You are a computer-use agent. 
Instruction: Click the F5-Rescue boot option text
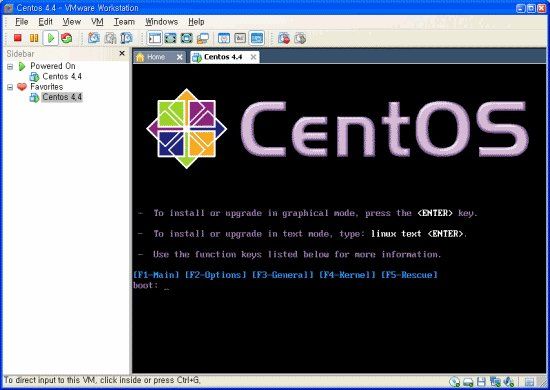point(409,275)
